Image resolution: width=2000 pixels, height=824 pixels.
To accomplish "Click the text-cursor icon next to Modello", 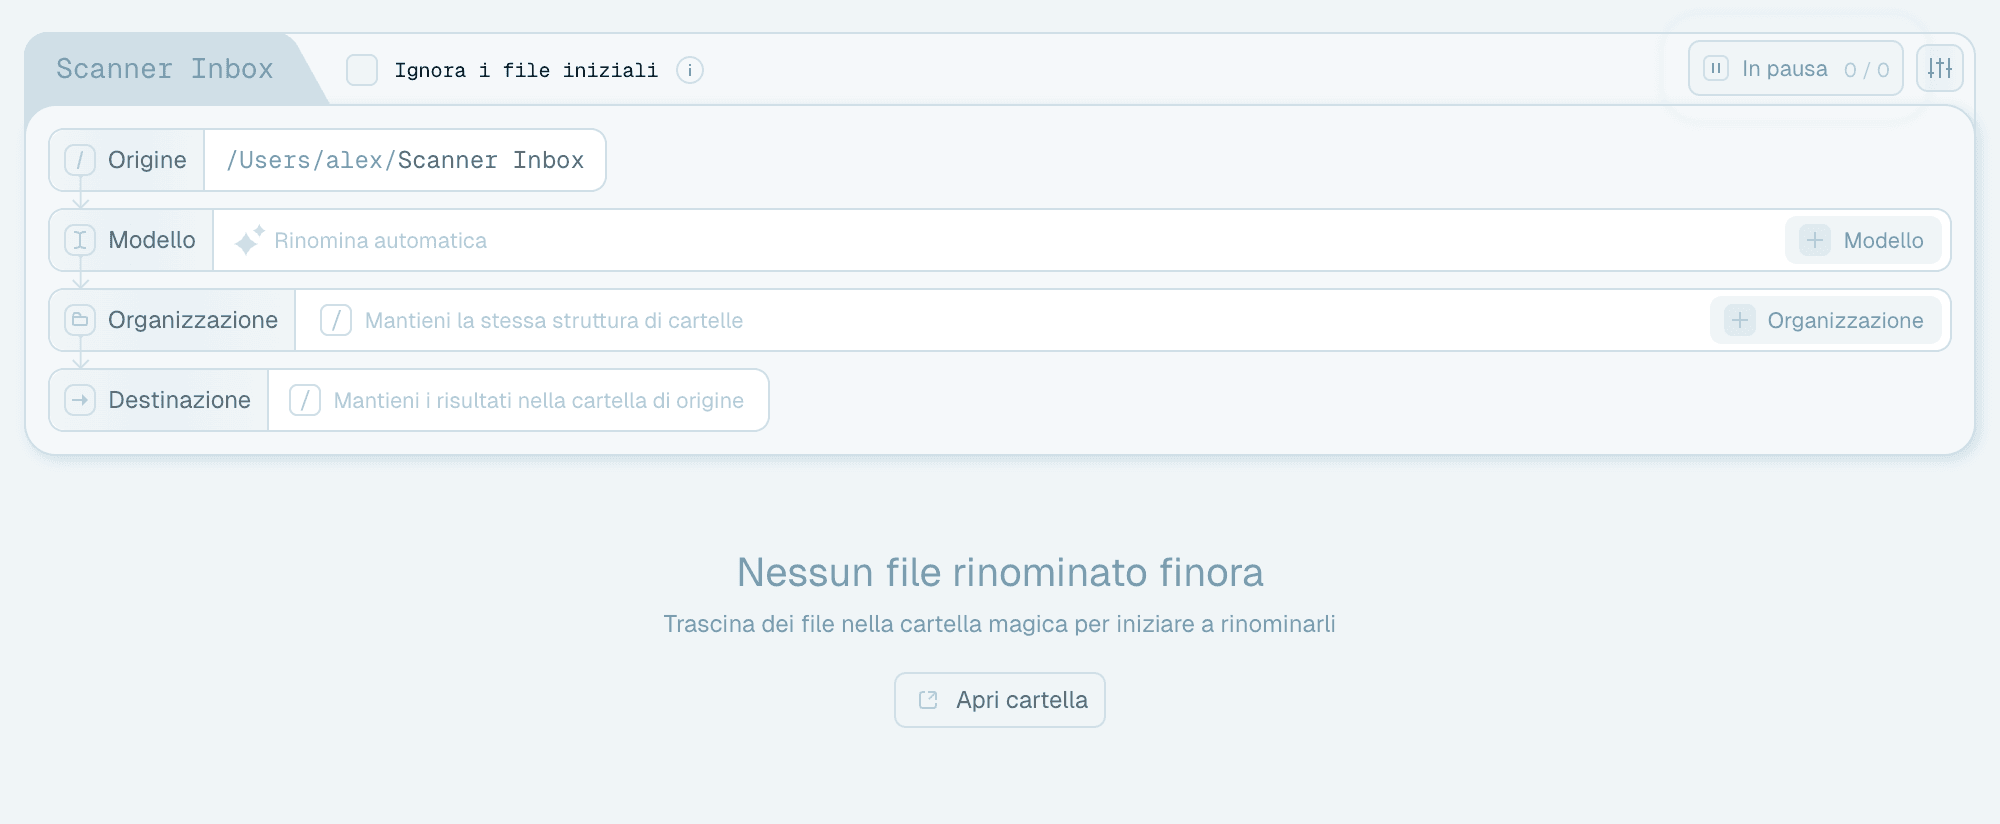I will coord(80,240).
